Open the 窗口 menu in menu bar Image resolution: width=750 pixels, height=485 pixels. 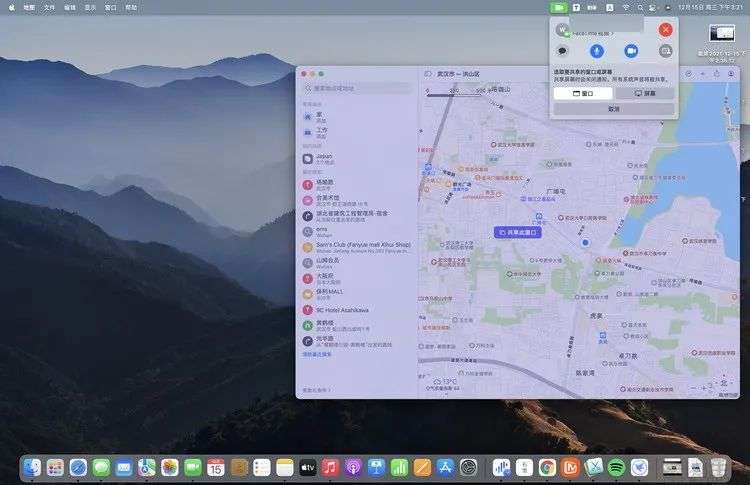pyautogui.click(x=111, y=7)
